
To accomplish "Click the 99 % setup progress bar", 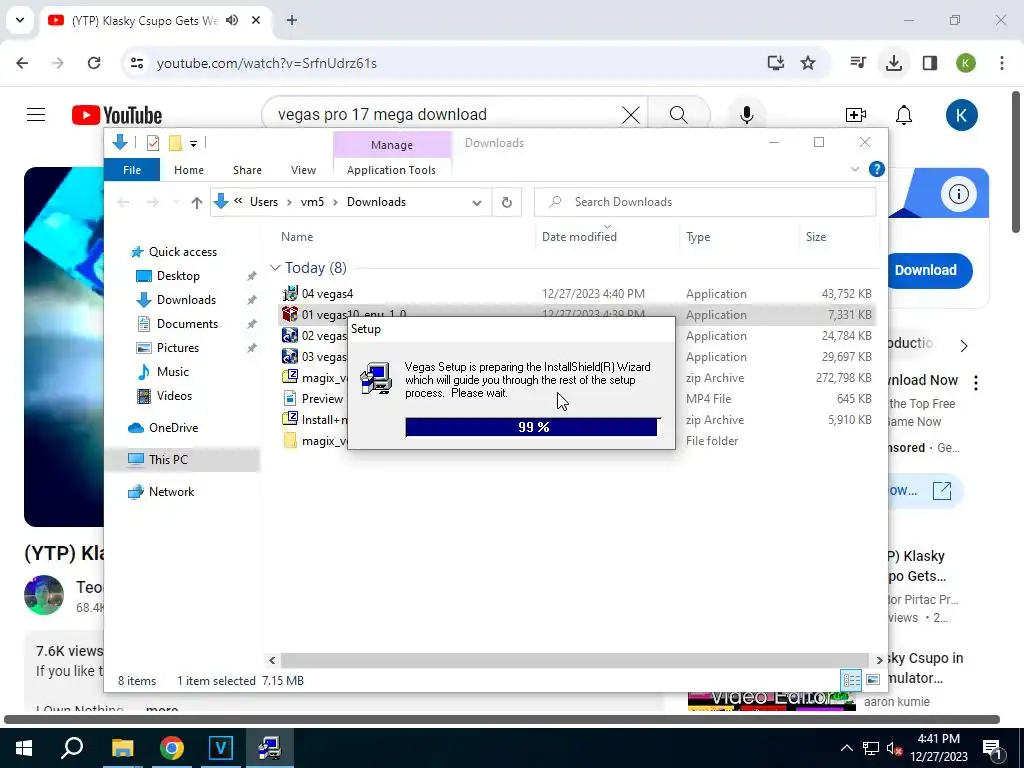I will coord(533,427).
